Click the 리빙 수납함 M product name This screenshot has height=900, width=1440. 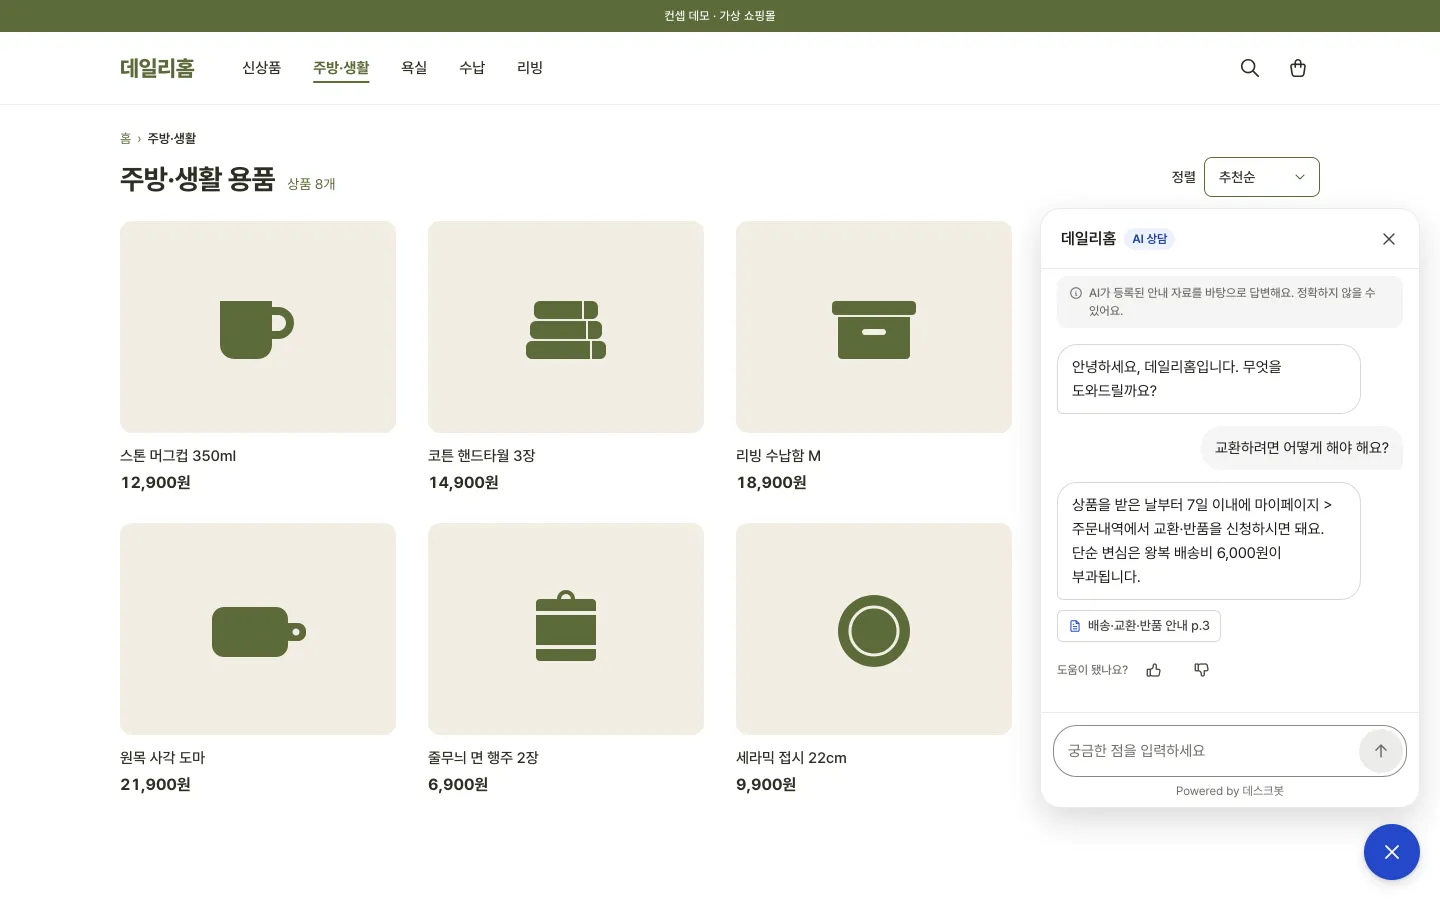pos(778,456)
